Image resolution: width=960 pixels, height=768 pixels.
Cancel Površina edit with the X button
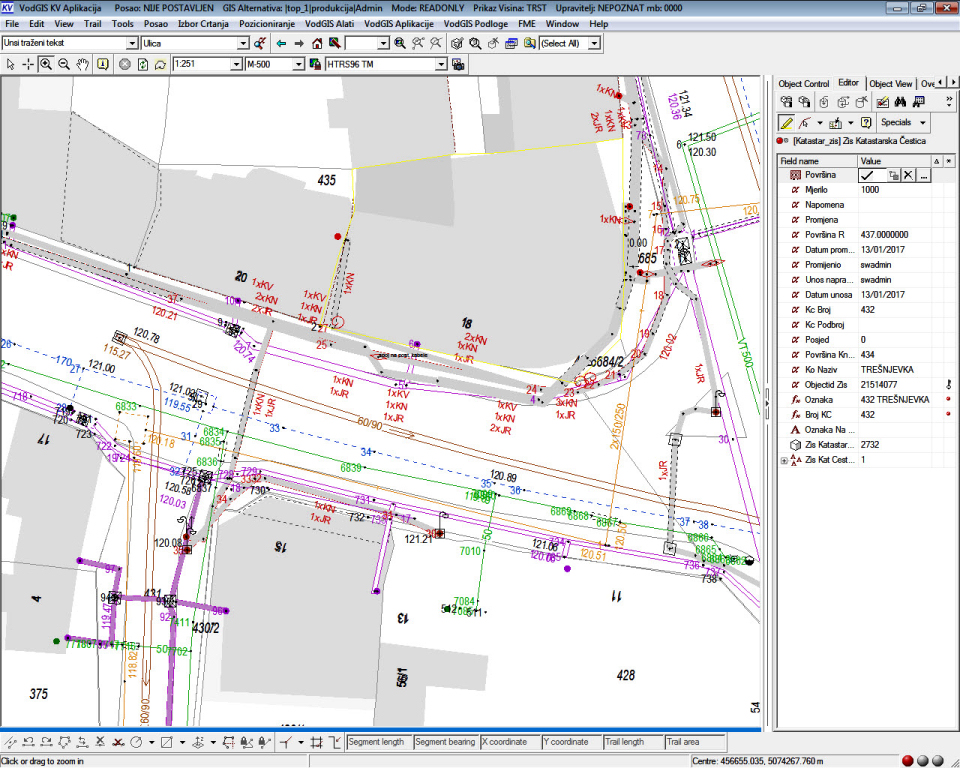tap(908, 175)
